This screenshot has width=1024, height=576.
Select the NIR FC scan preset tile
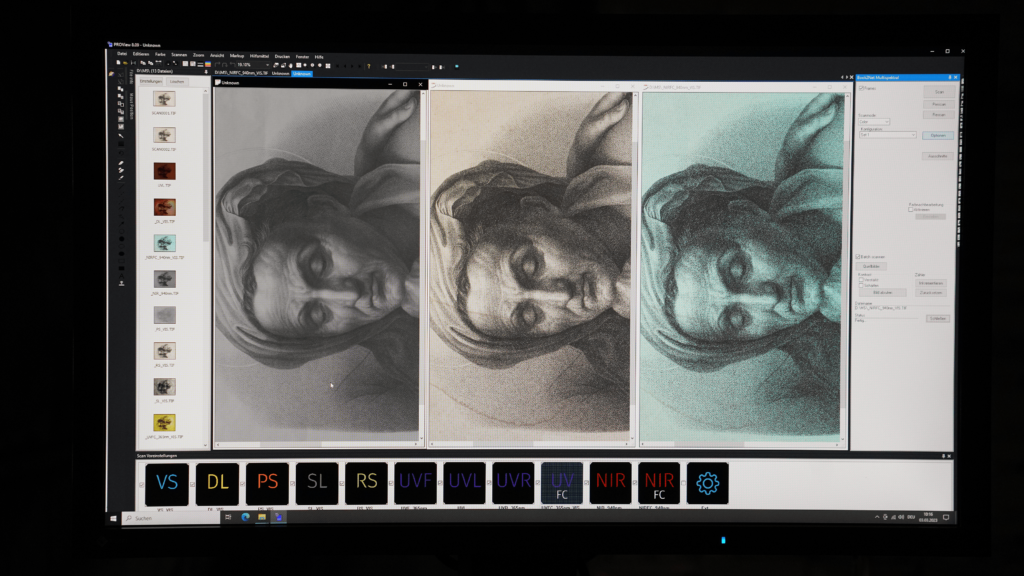pyautogui.click(x=659, y=483)
